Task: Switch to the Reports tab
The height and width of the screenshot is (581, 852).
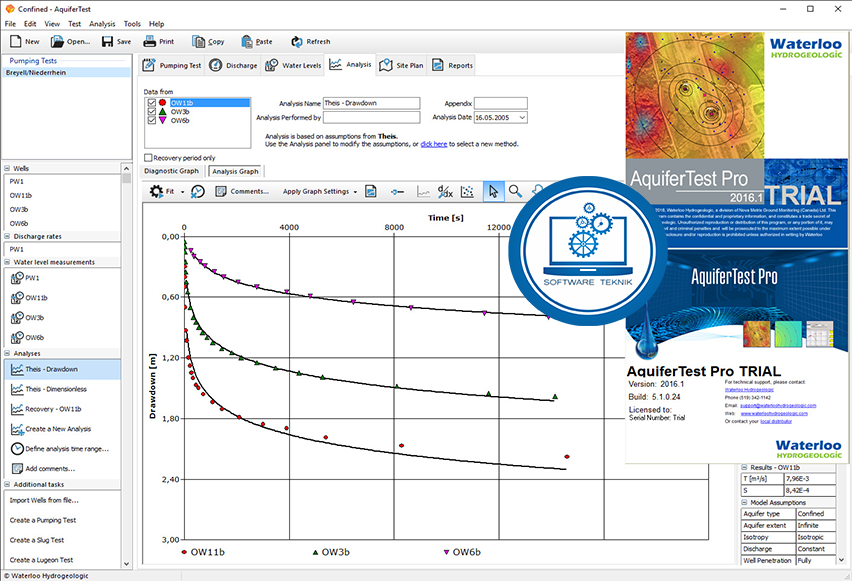Action: pos(452,65)
